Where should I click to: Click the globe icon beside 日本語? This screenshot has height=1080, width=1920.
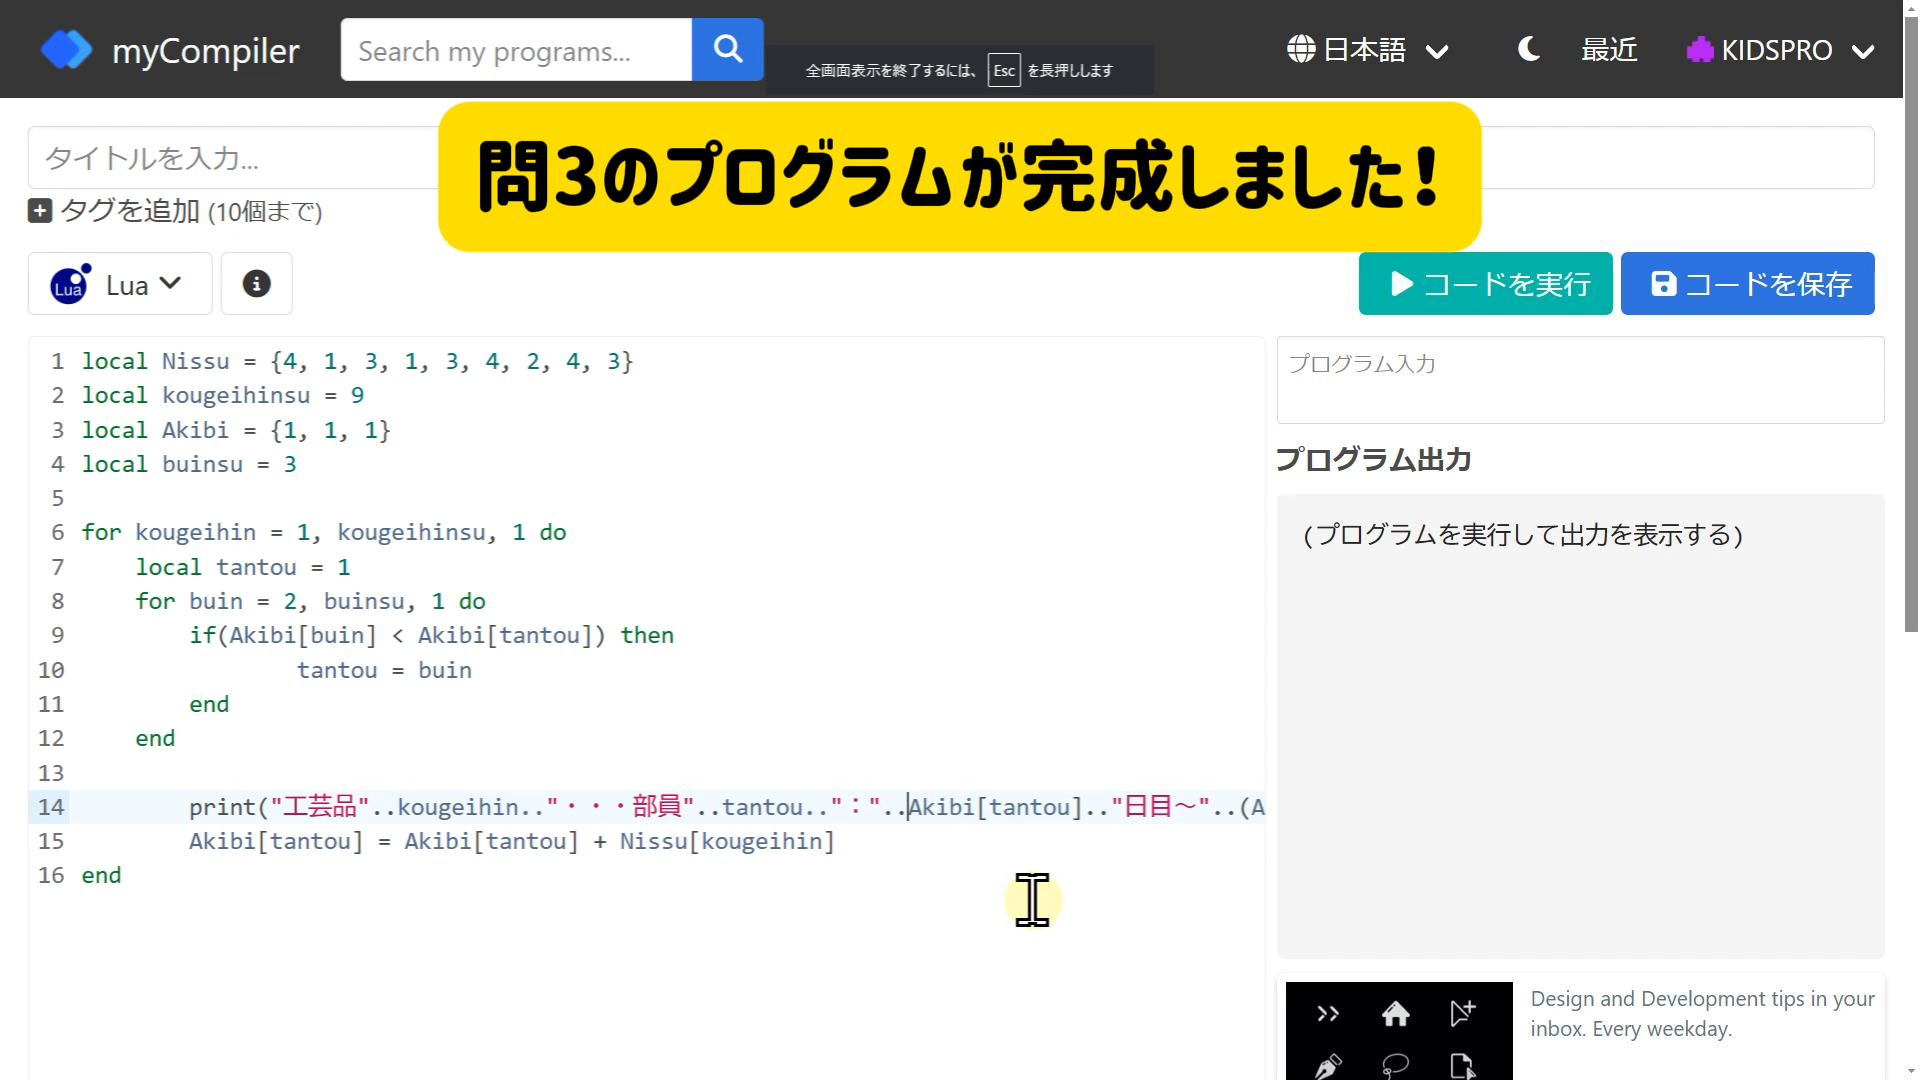pos(1301,49)
